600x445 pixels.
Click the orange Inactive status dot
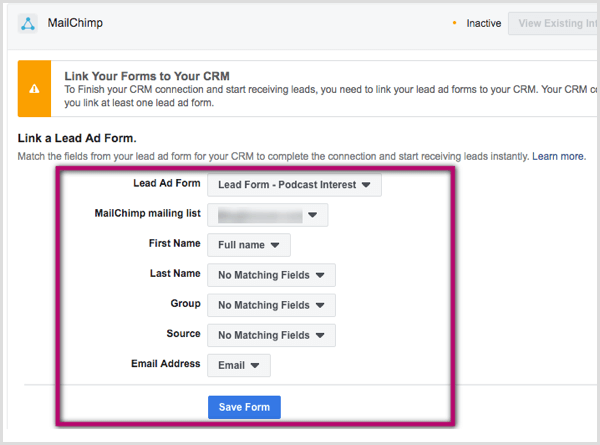(x=454, y=23)
